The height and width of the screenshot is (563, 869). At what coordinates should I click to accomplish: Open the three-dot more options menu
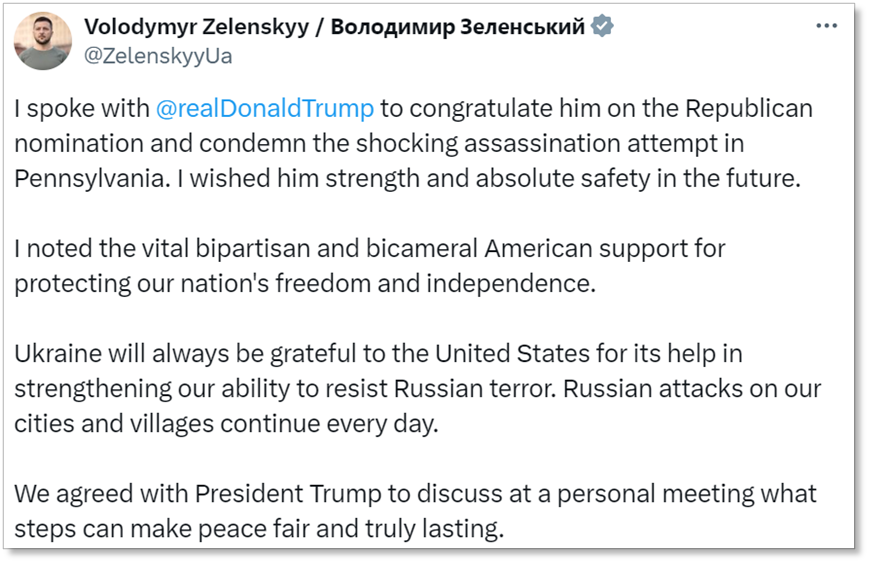point(827,26)
